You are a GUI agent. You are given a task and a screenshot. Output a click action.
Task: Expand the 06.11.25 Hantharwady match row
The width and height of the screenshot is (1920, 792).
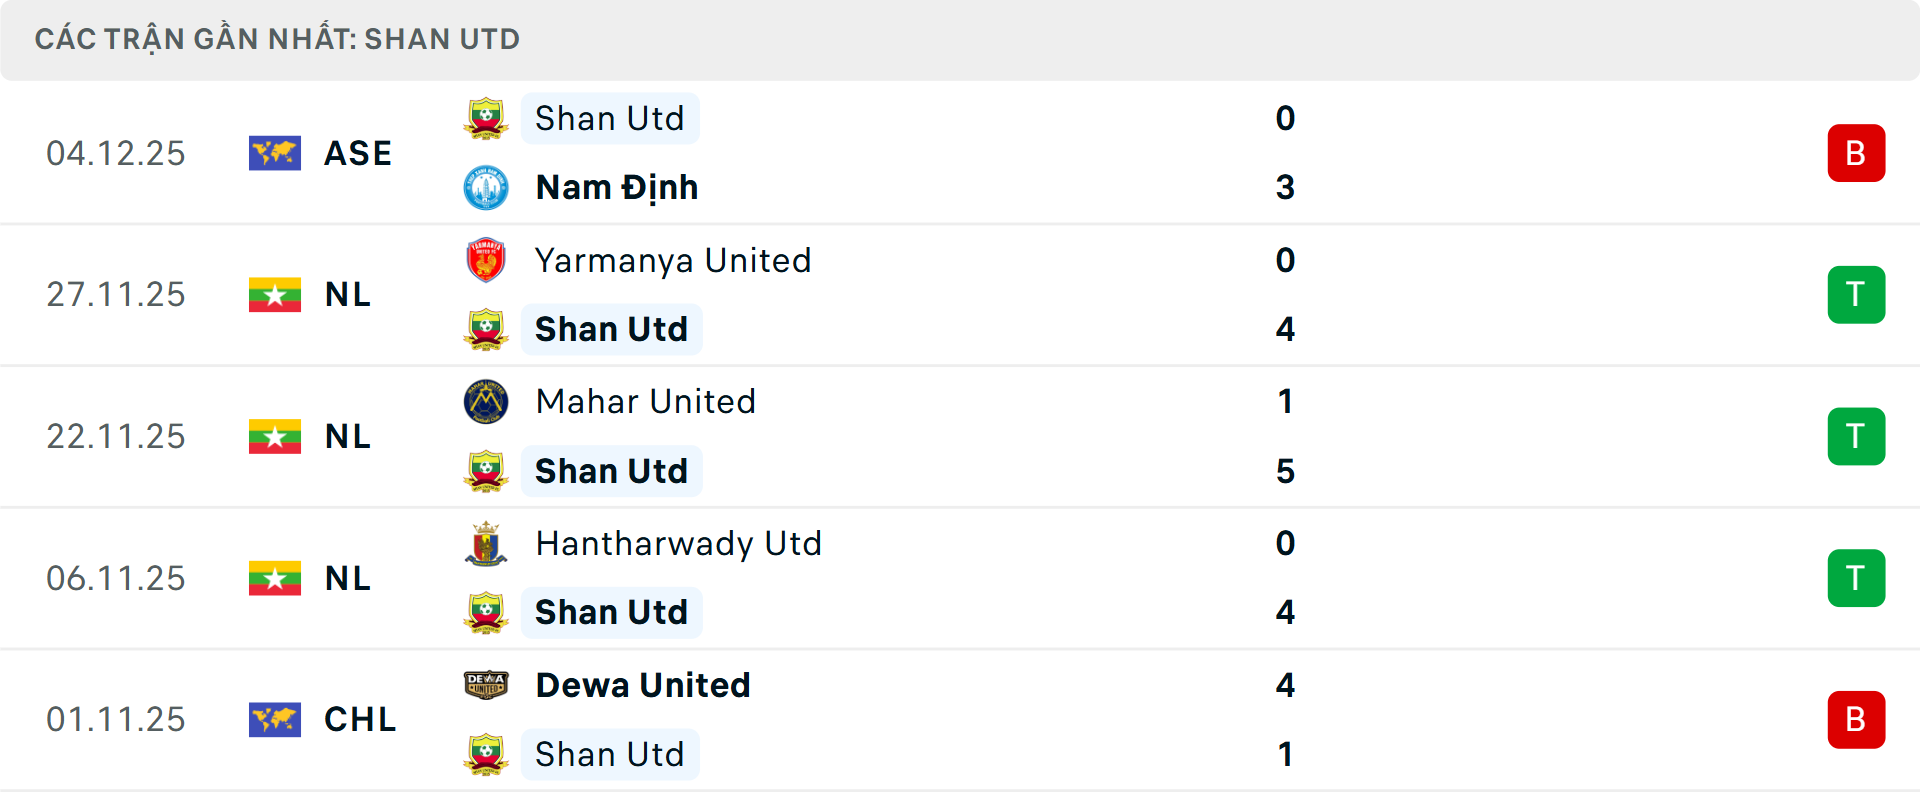(960, 578)
